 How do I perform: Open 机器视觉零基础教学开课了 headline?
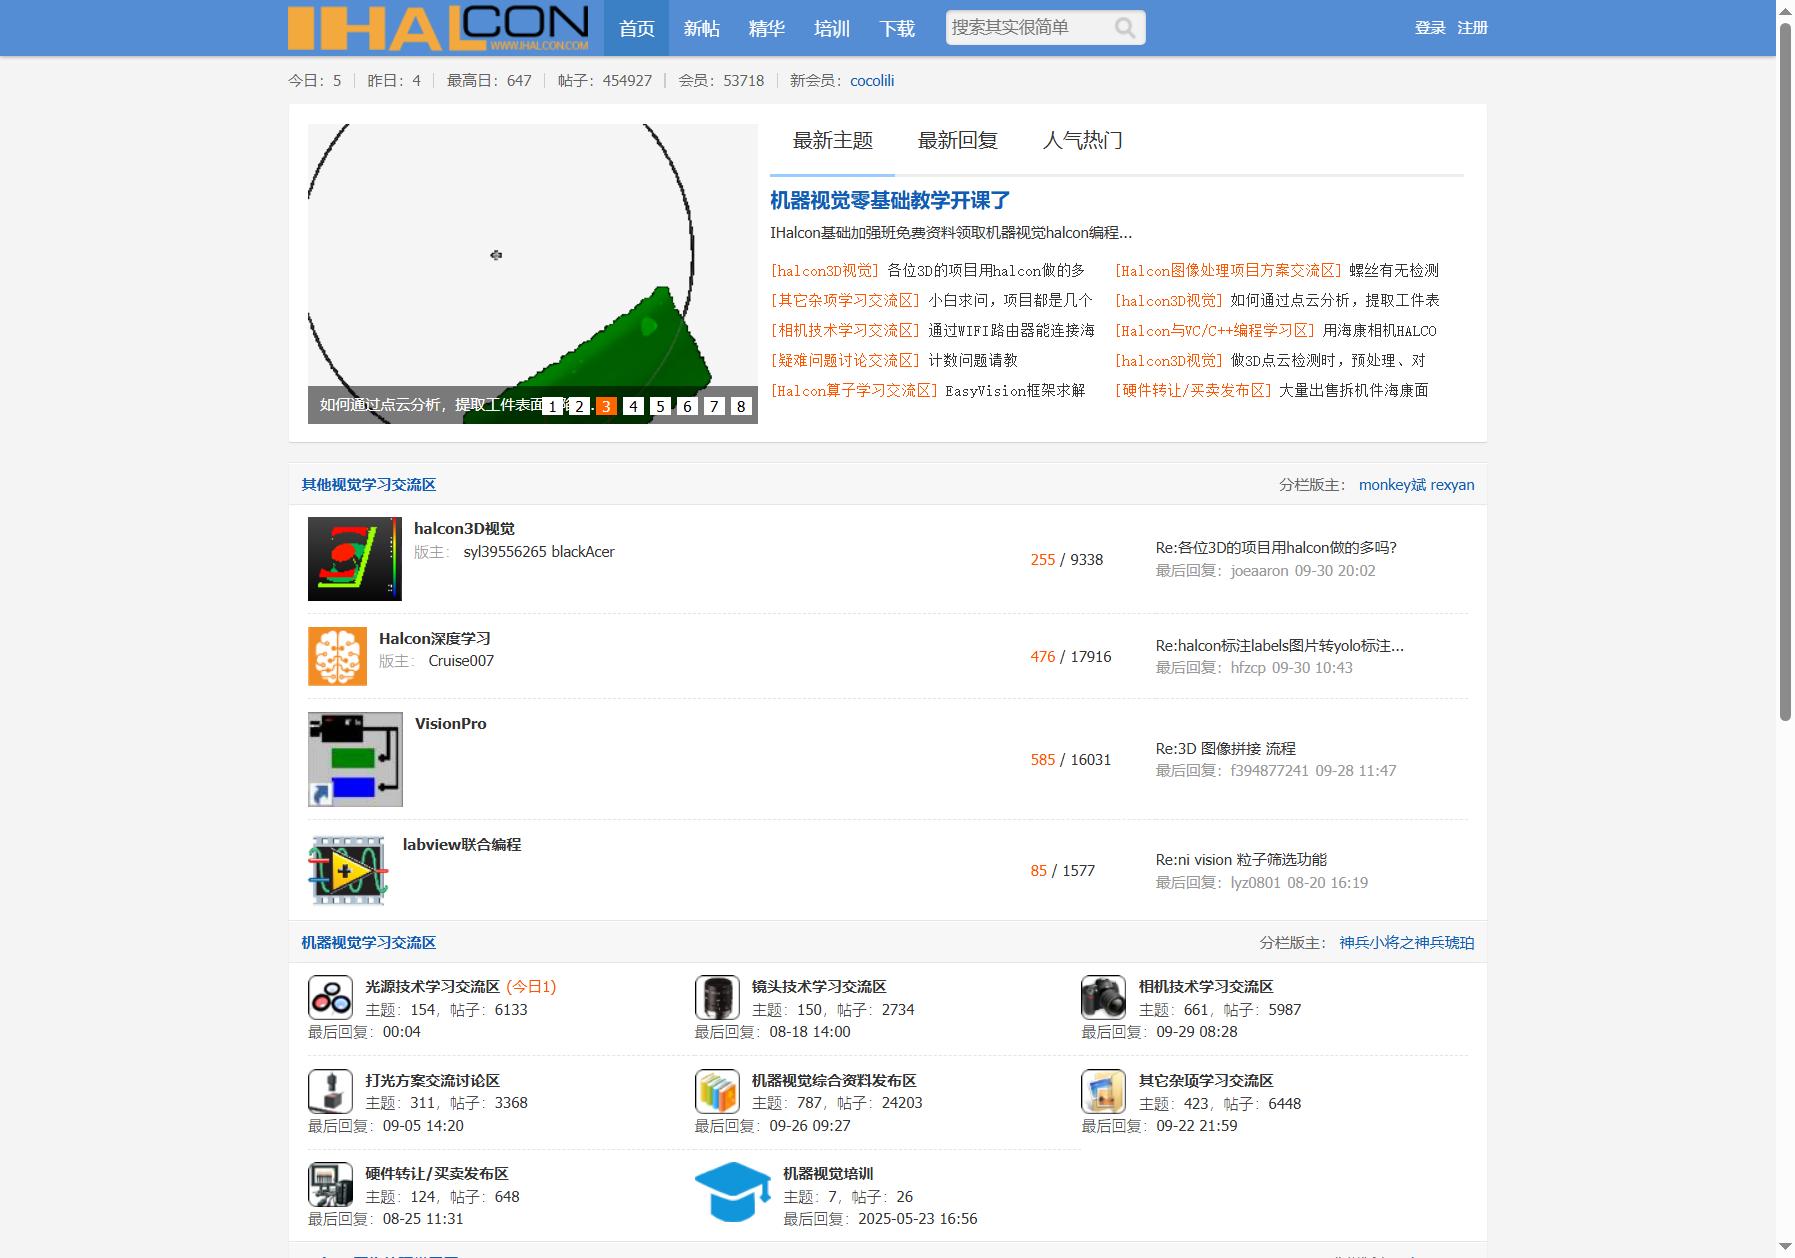pos(890,200)
